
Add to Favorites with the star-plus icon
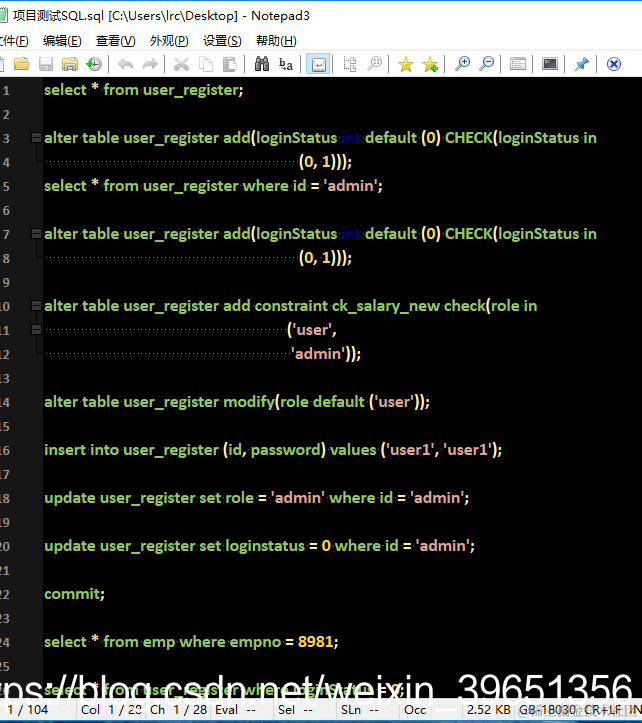[430, 64]
